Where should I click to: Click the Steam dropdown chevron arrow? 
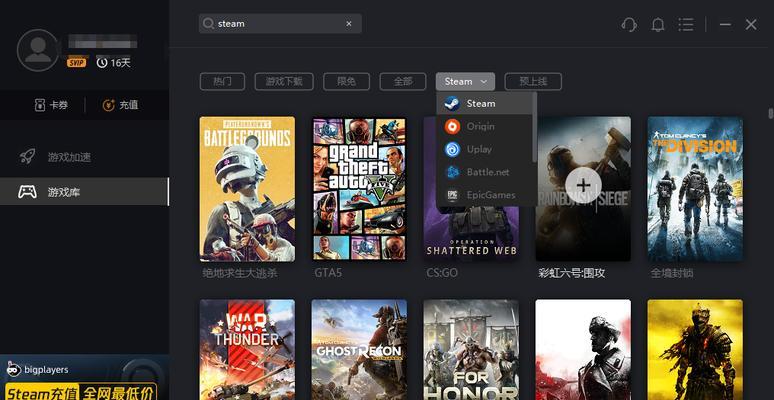click(x=484, y=81)
